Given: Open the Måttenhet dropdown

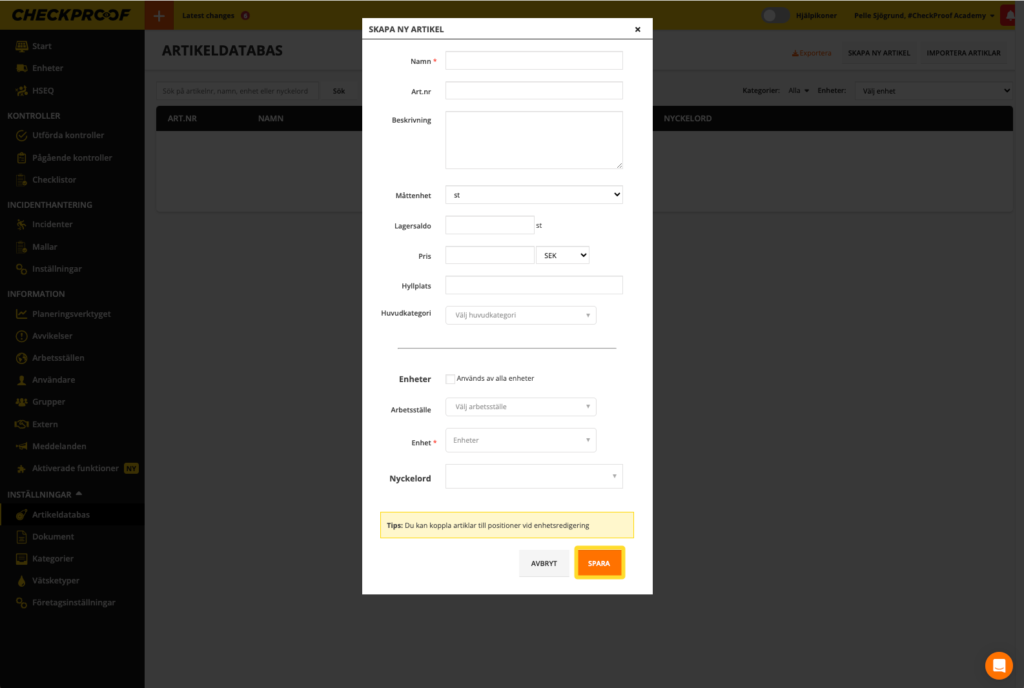Looking at the screenshot, I should point(533,194).
